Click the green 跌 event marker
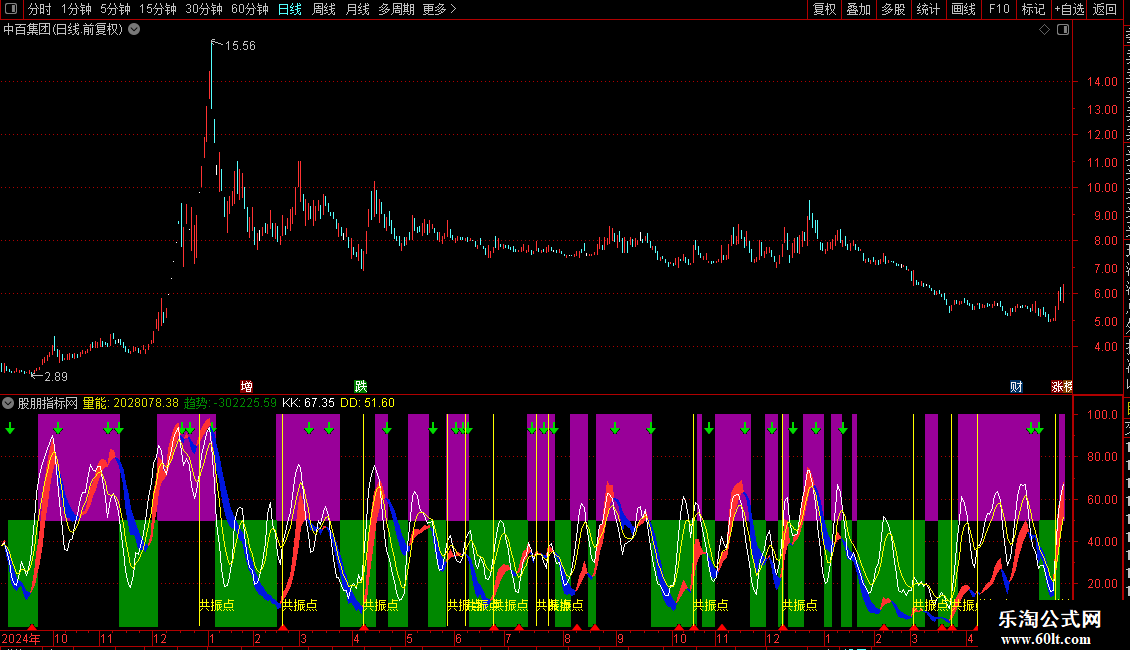This screenshot has height=650, width=1130. click(x=361, y=387)
